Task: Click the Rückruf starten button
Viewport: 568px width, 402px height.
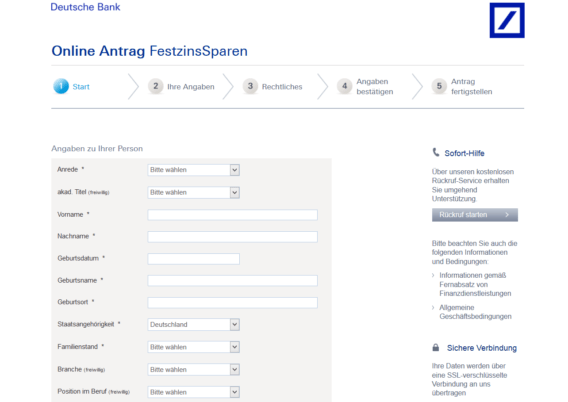Action: coord(475,215)
